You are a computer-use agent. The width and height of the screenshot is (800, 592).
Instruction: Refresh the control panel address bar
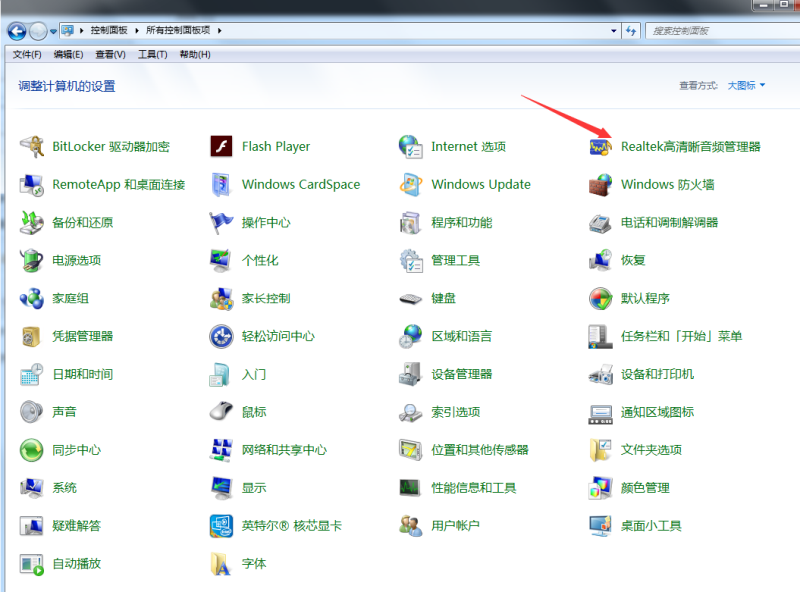[x=631, y=31]
